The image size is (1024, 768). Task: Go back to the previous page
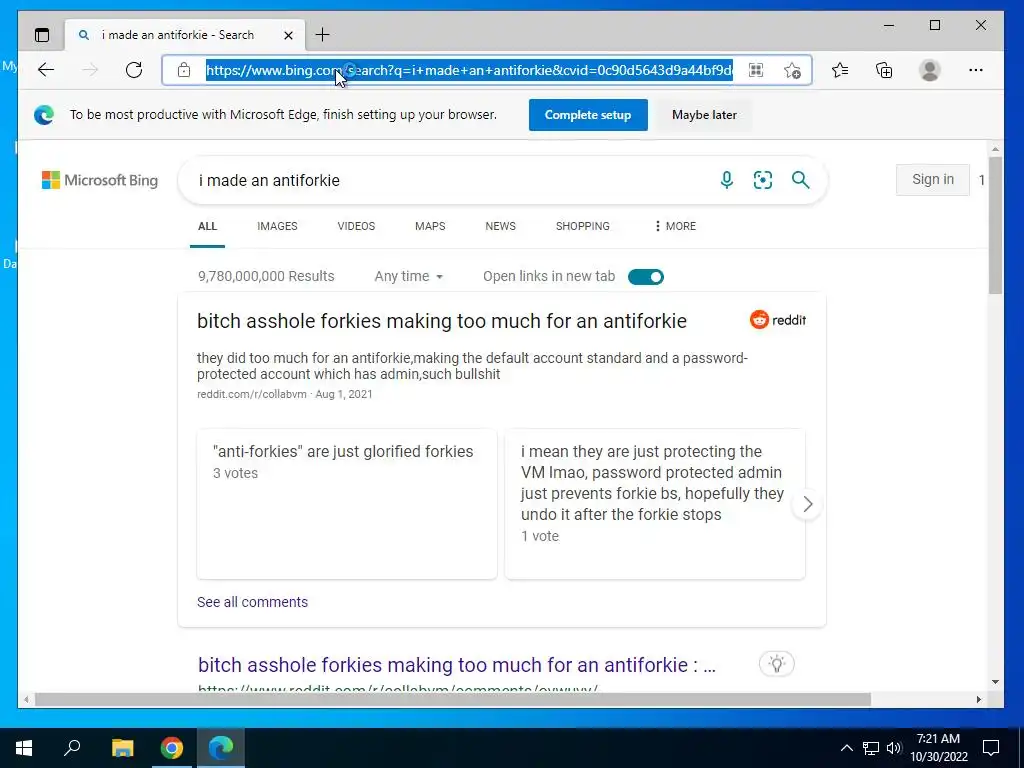pos(46,70)
